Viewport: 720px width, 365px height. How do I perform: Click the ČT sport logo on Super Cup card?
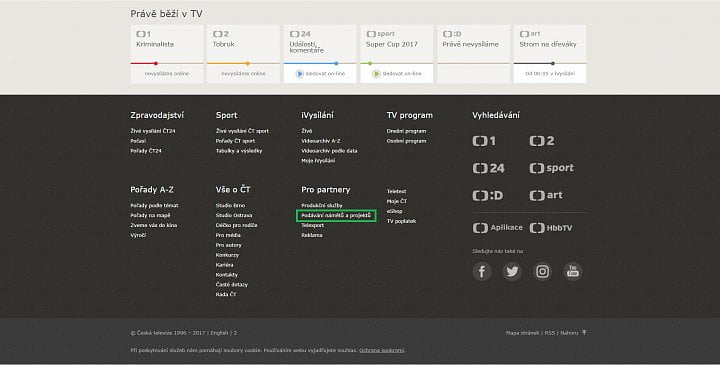pos(381,34)
